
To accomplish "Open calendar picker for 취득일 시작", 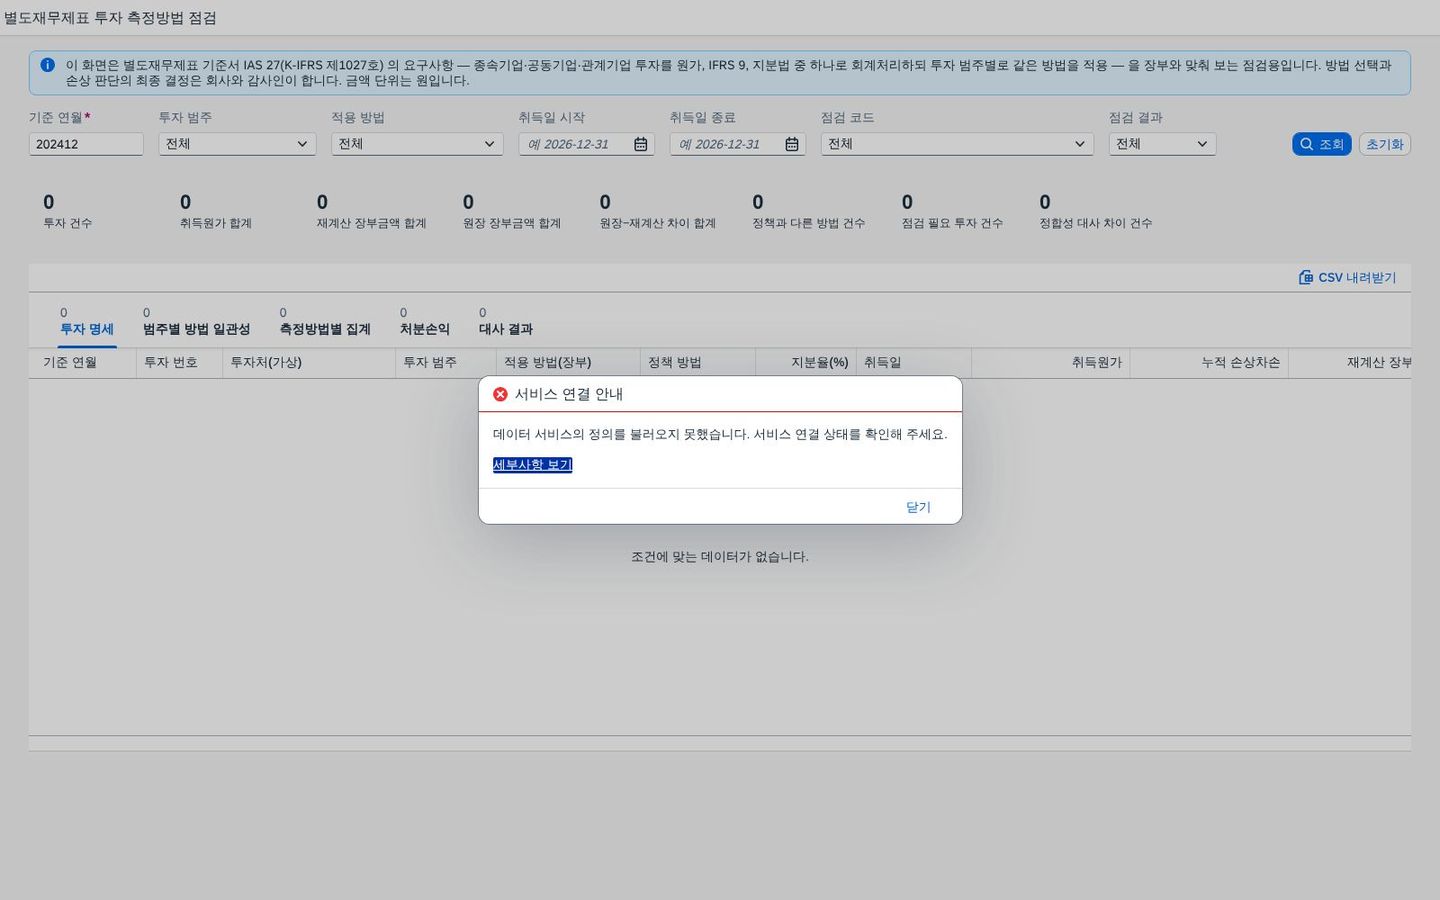I will (641, 144).
